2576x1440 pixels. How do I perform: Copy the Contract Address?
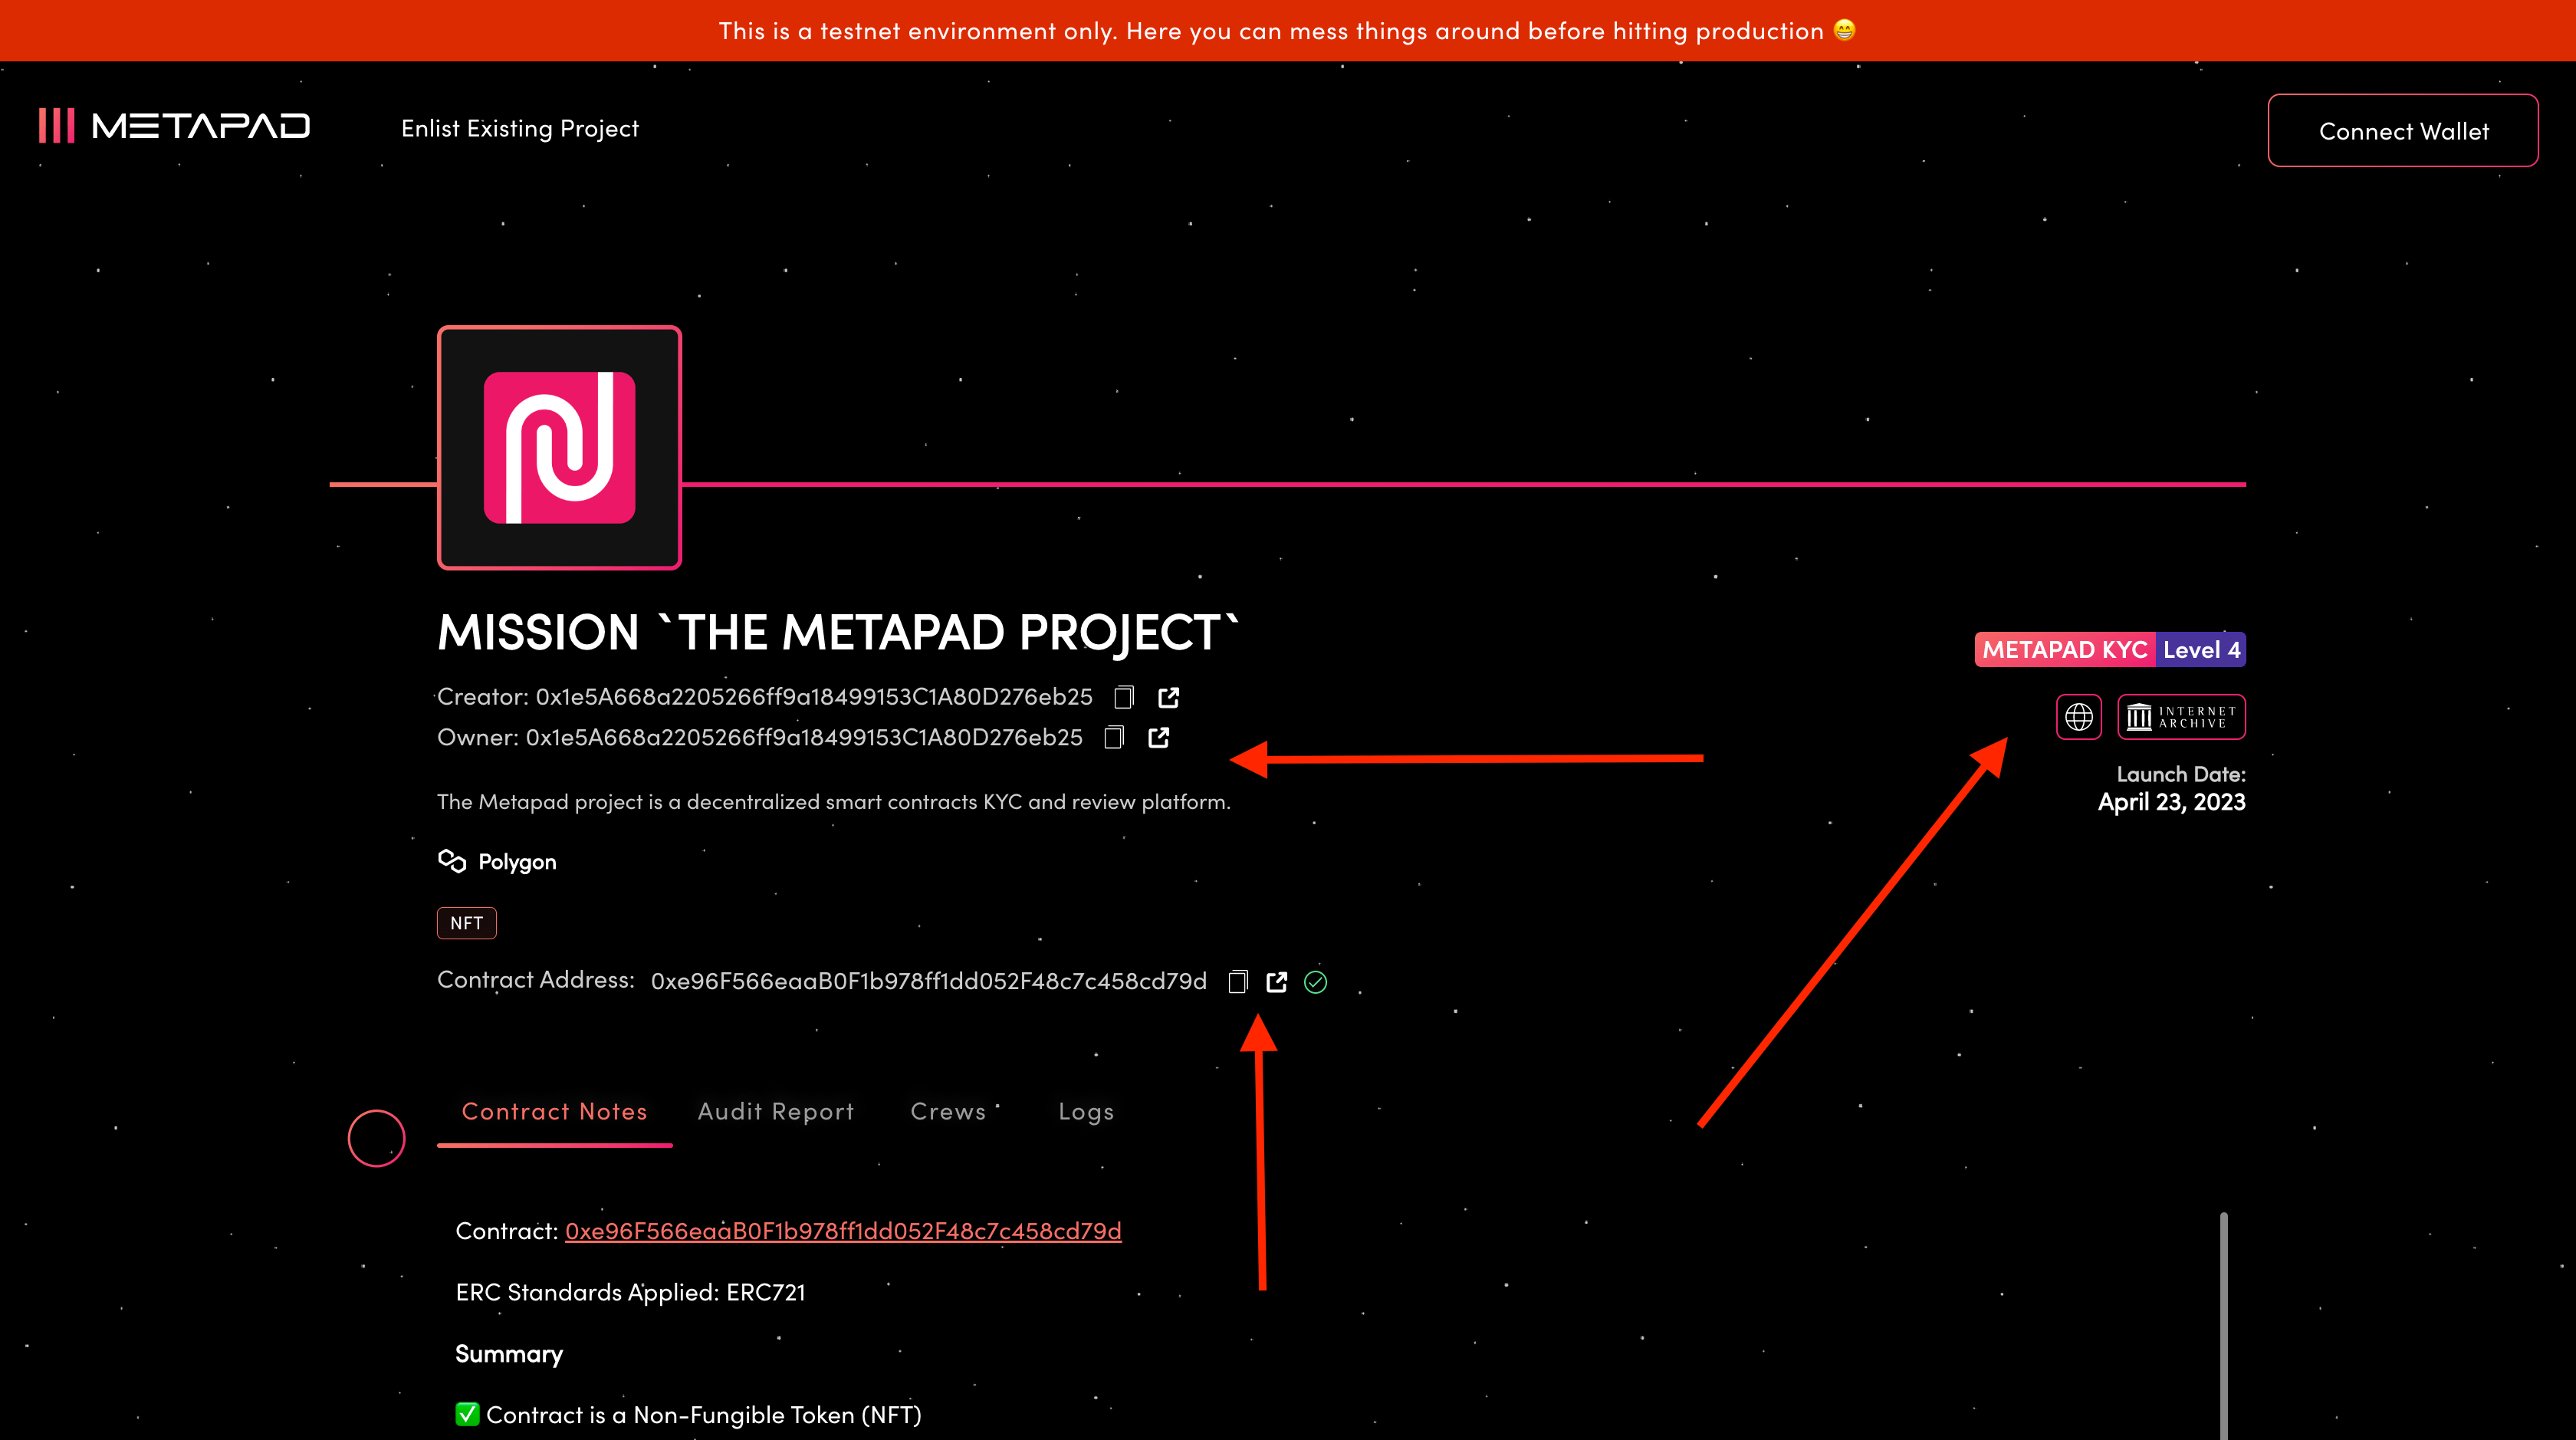[1238, 982]
